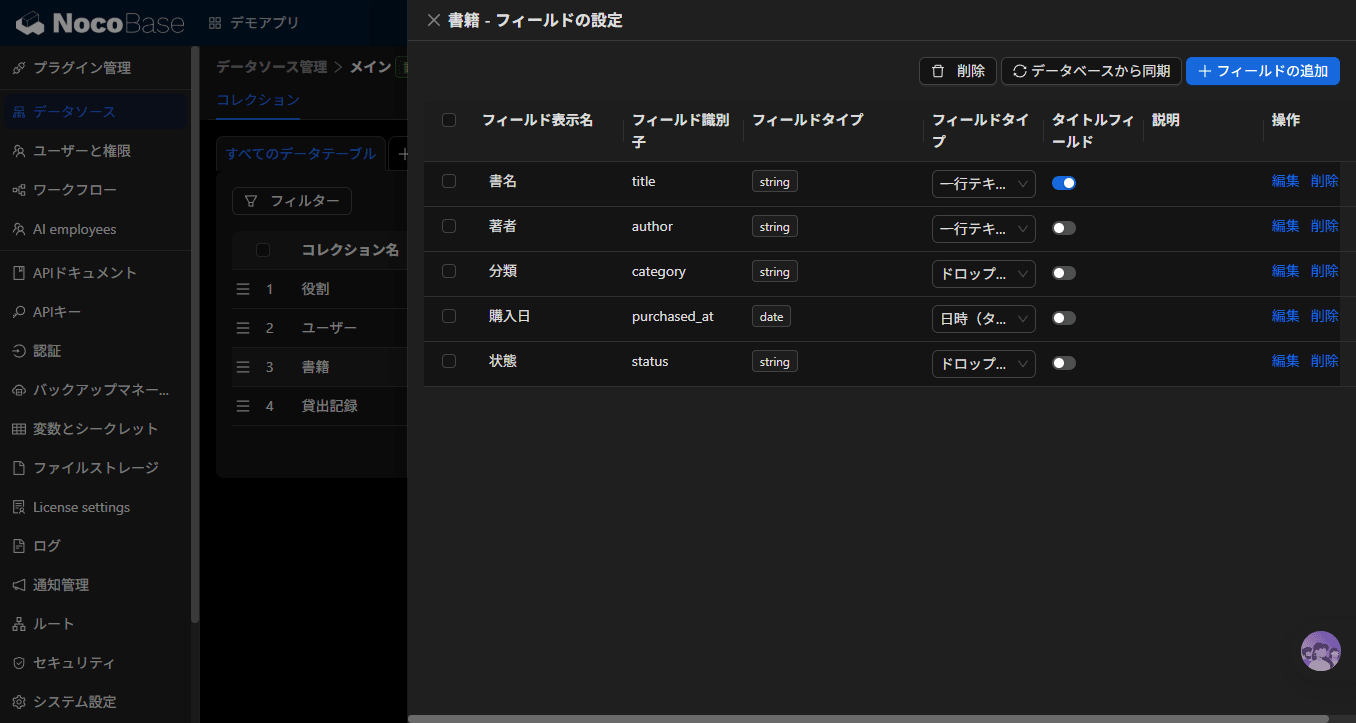Open field type dropdown for 書名

click(984, 184)
